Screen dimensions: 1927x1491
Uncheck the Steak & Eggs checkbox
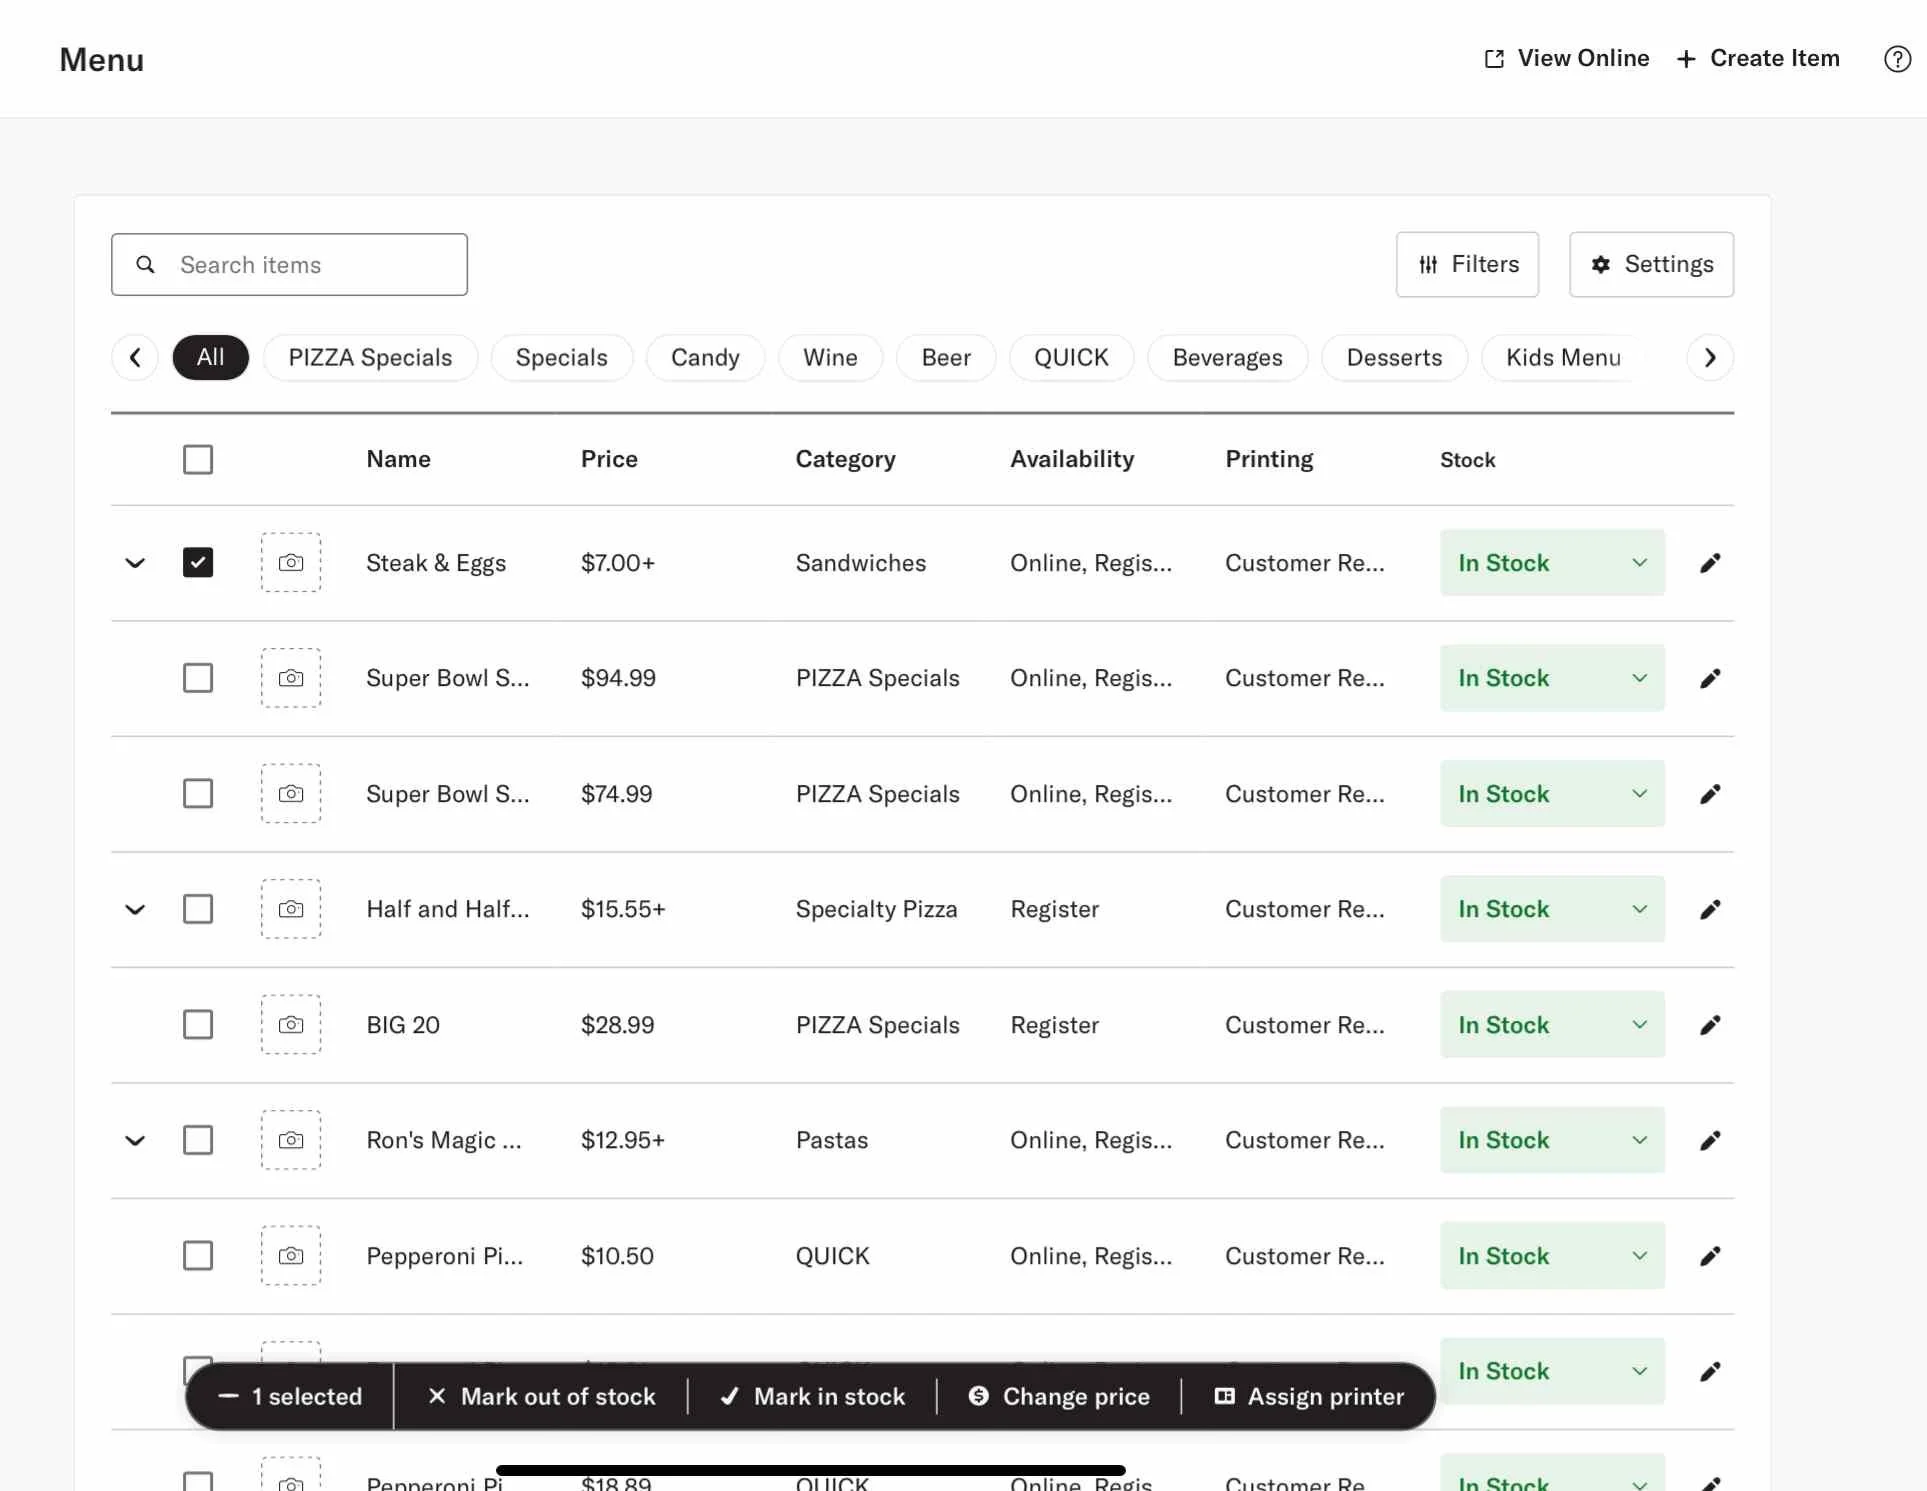(198, 563)
